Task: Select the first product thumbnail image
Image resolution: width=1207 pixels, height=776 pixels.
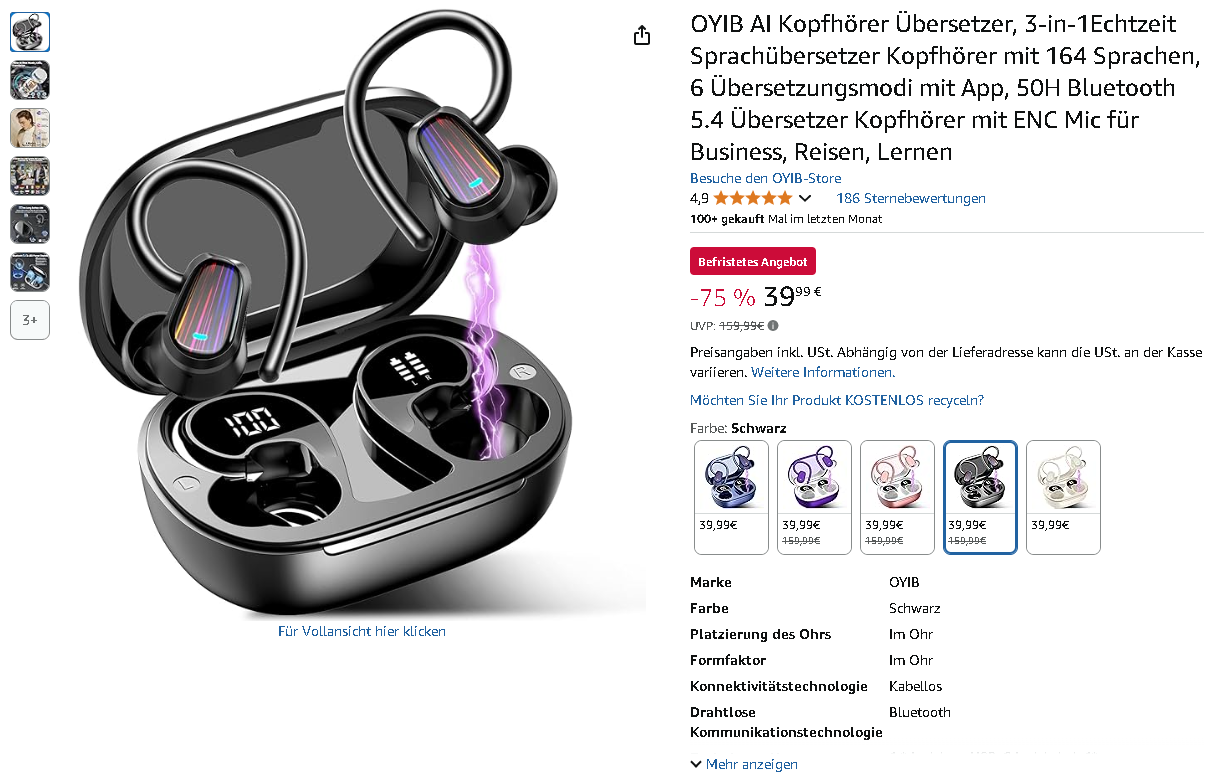Action: tap(30, 32)
